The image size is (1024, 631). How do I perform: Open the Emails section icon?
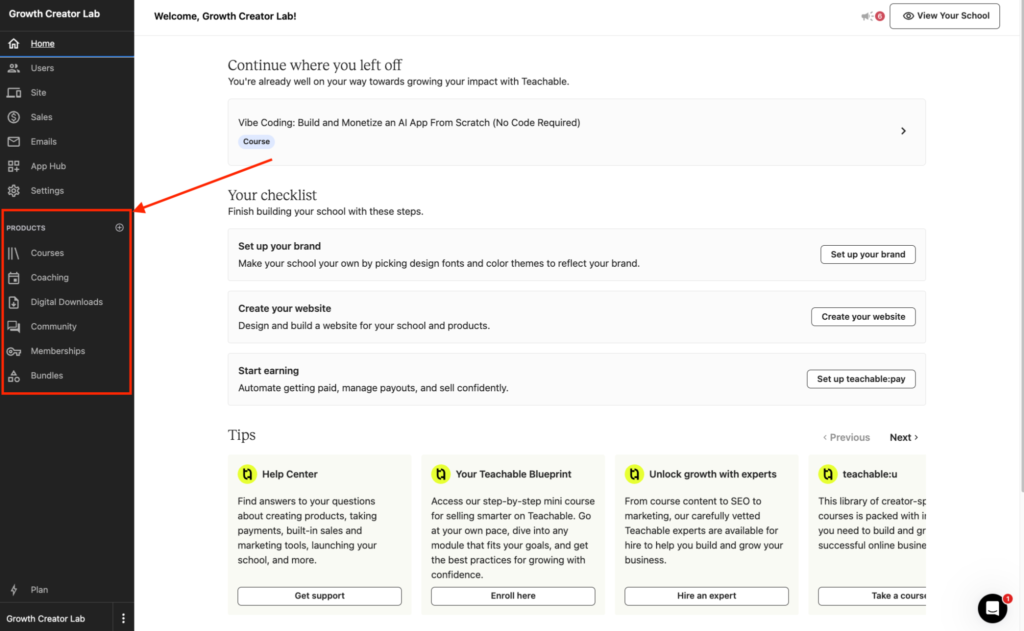(14, 141)
